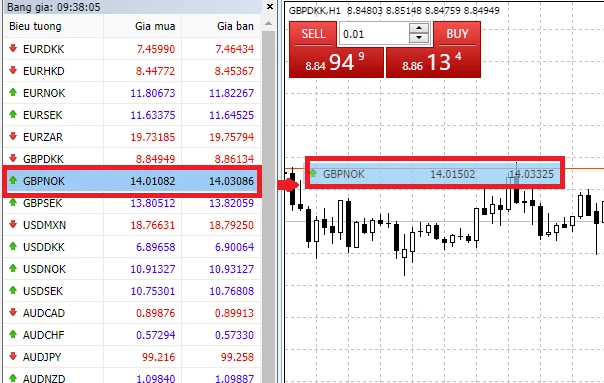The image size is (604, 383).
Task: Decrease lot volume with the down stepper arrow
Action: point(419,38)
